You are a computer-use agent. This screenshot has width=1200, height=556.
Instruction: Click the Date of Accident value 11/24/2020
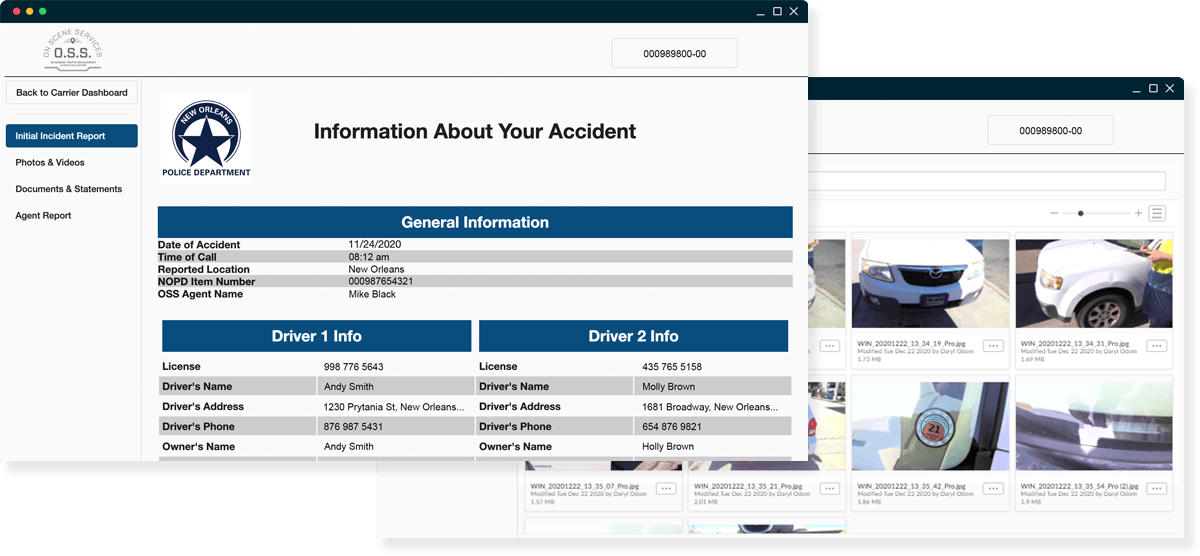[x=374, y=244]
